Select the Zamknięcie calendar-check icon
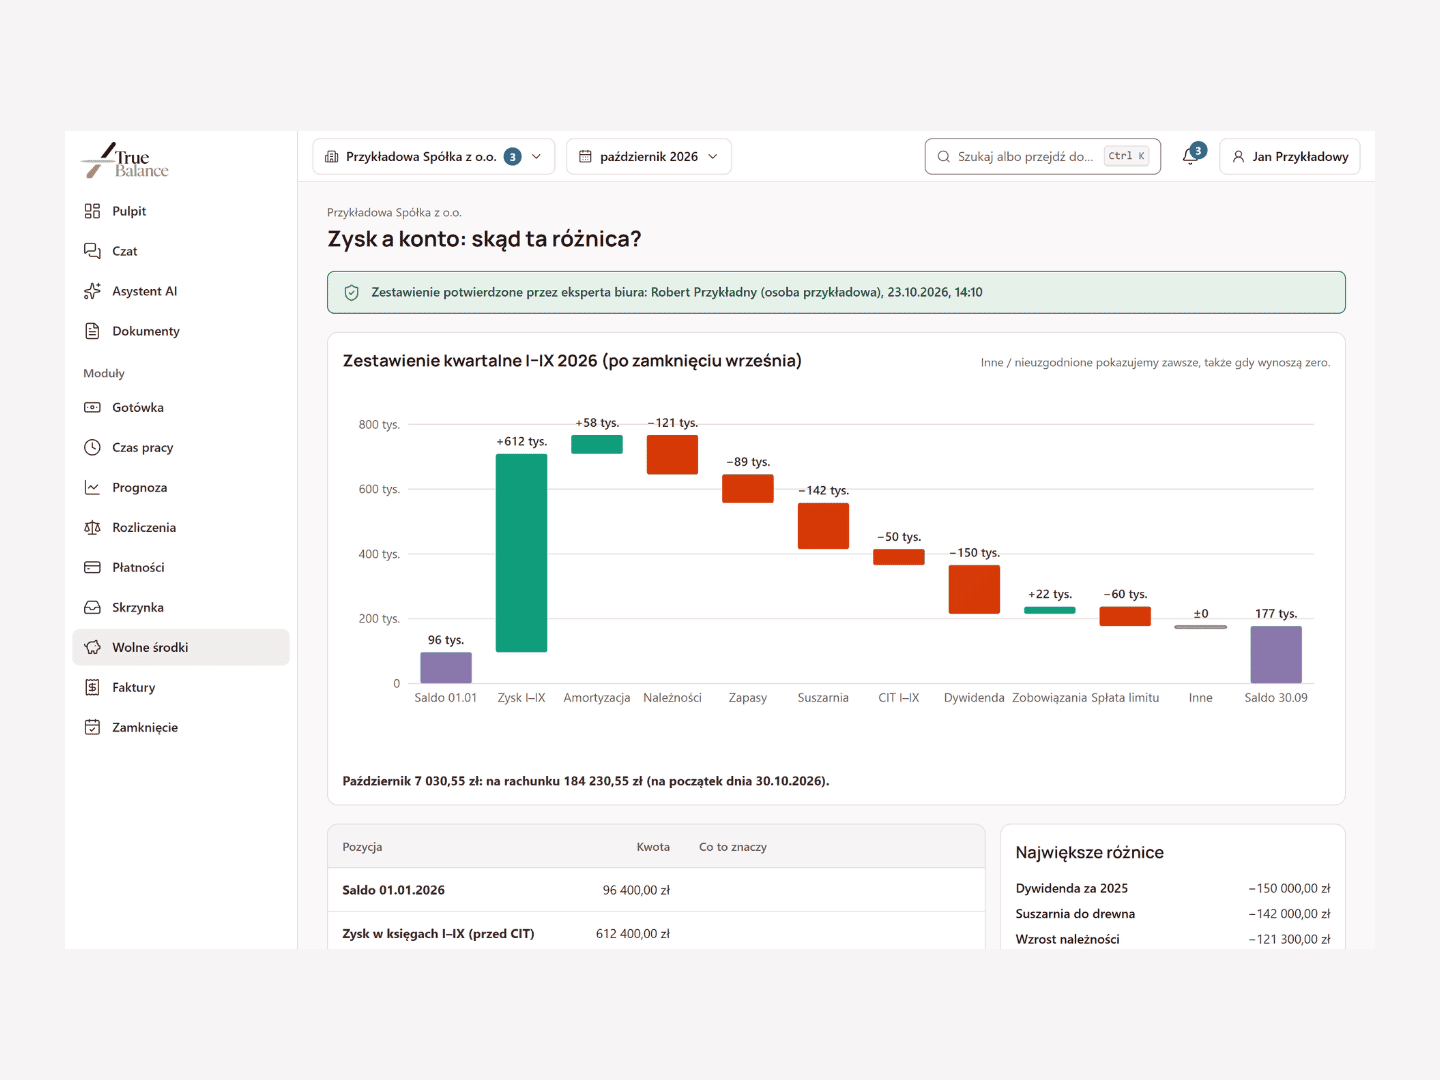Viewport: 1440px width, 1080px height. 92,727
